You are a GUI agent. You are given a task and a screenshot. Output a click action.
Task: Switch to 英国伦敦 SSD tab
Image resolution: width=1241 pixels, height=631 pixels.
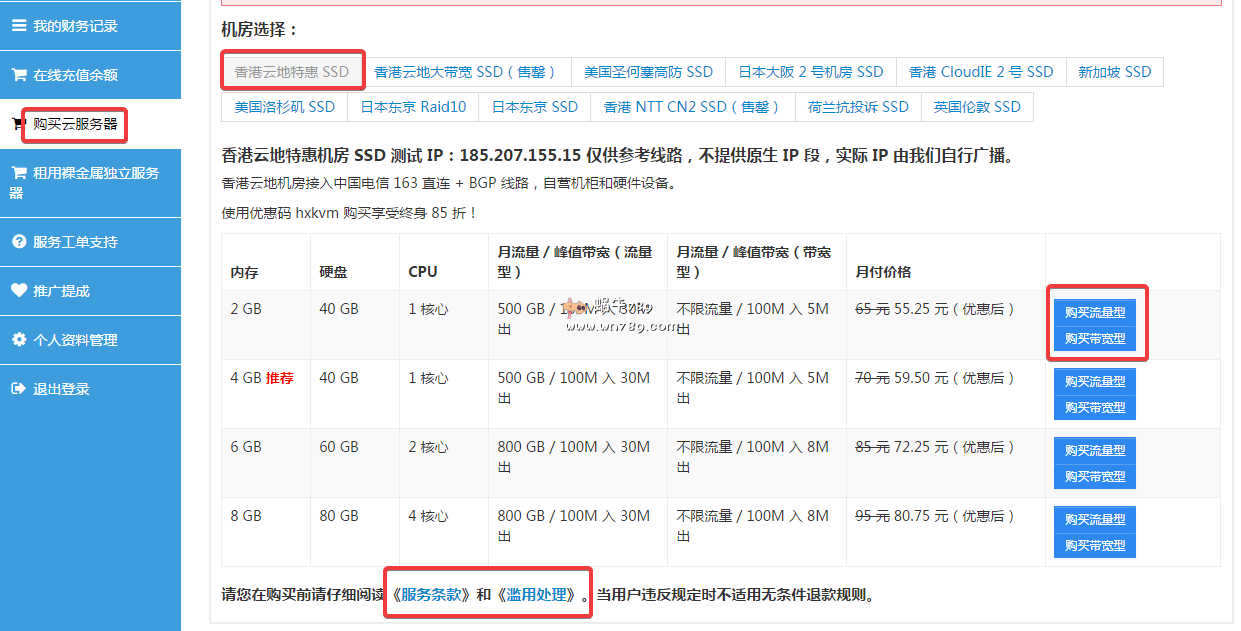pyautogui.click(x=976, y=107)
